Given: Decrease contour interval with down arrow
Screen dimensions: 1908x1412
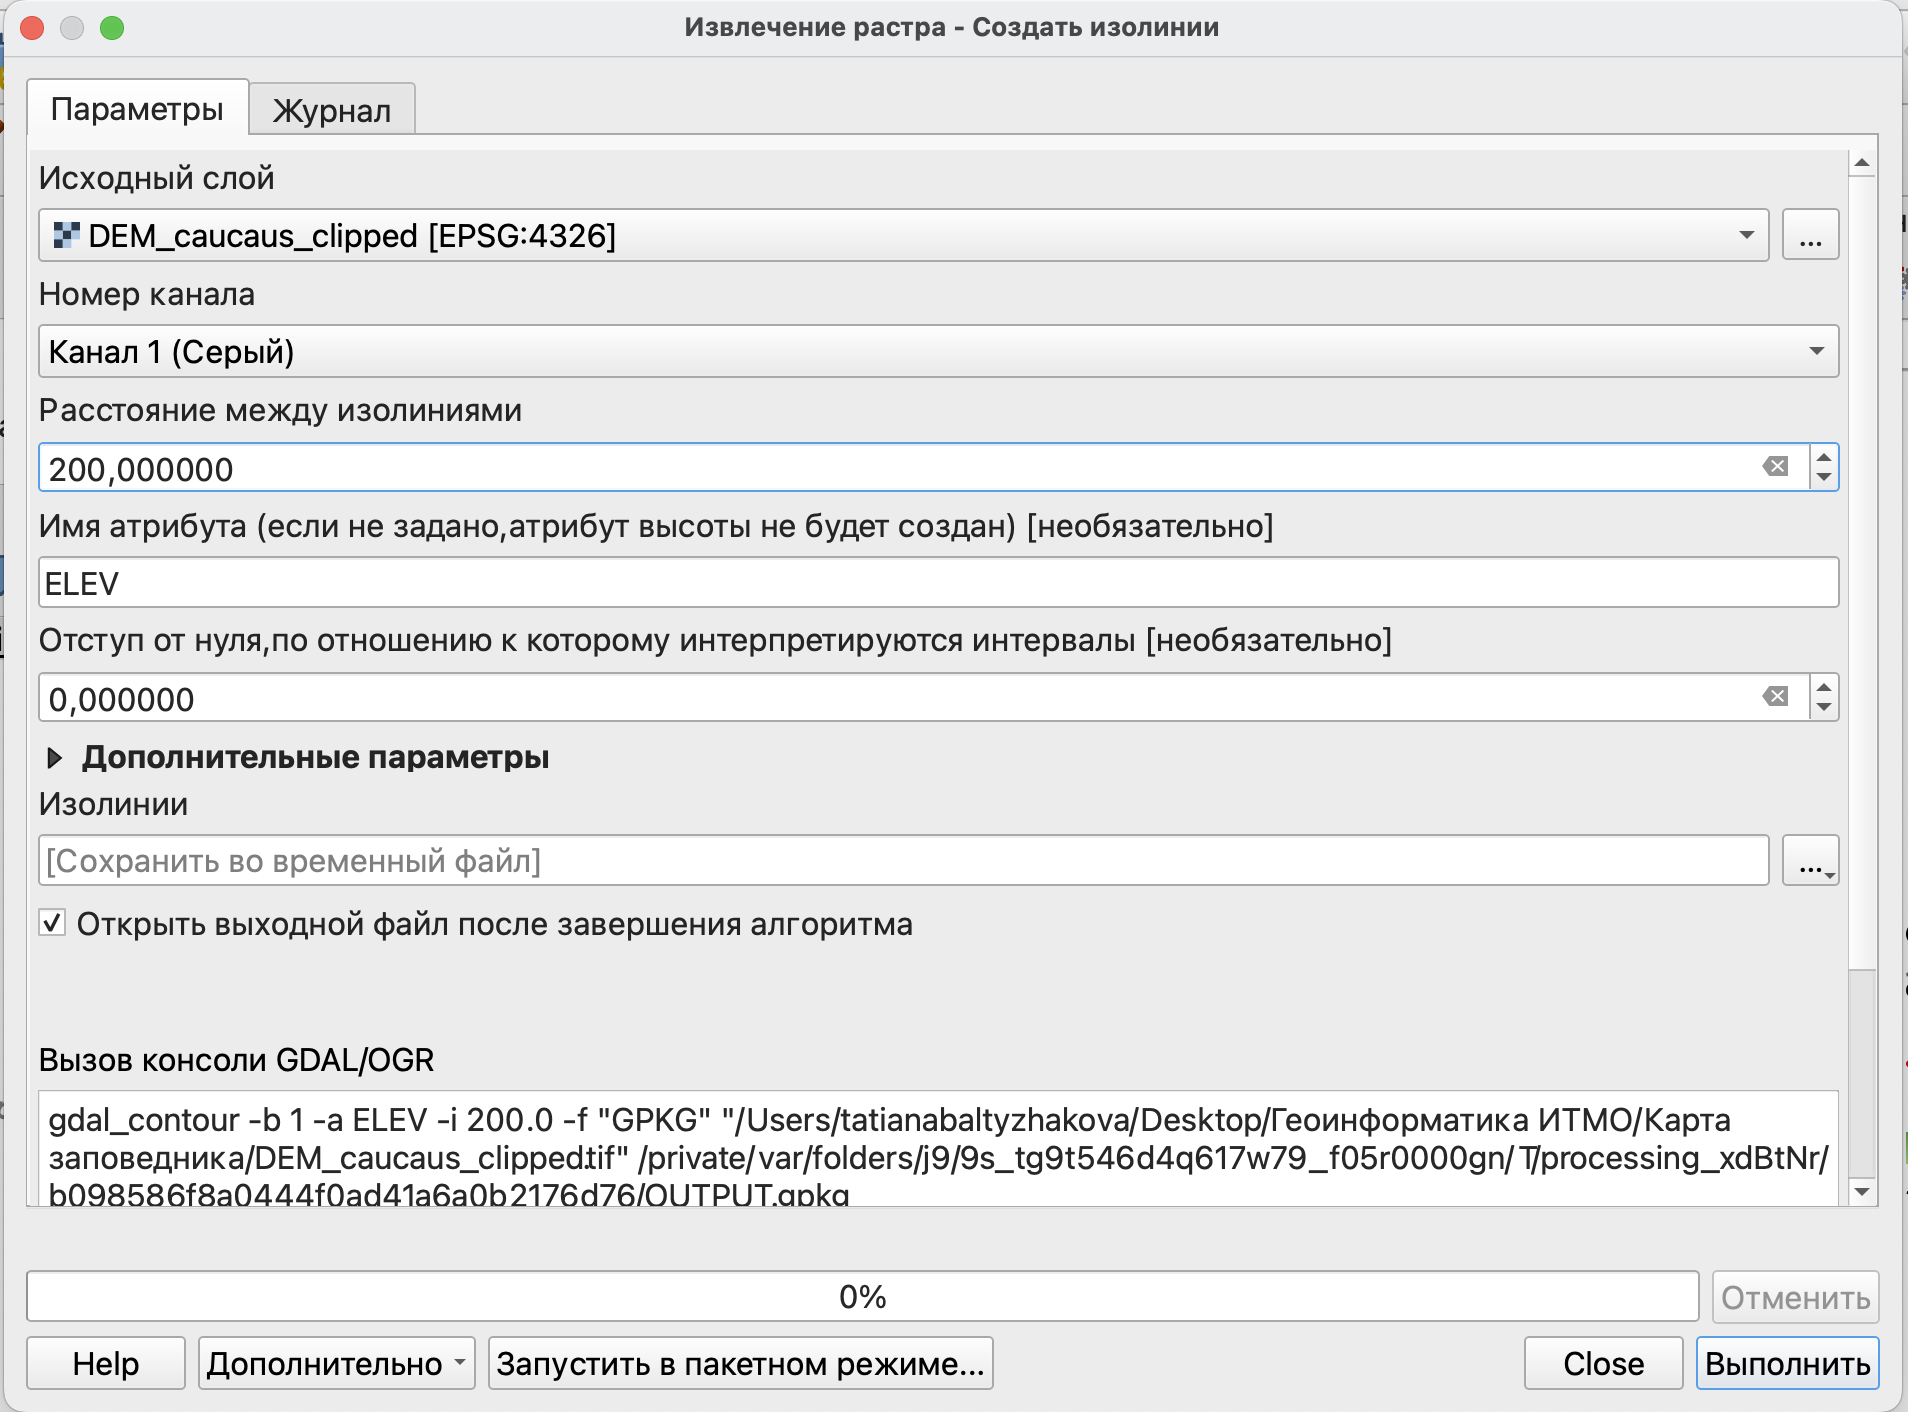Looking at the screenshot, I should pos(1824,477).
